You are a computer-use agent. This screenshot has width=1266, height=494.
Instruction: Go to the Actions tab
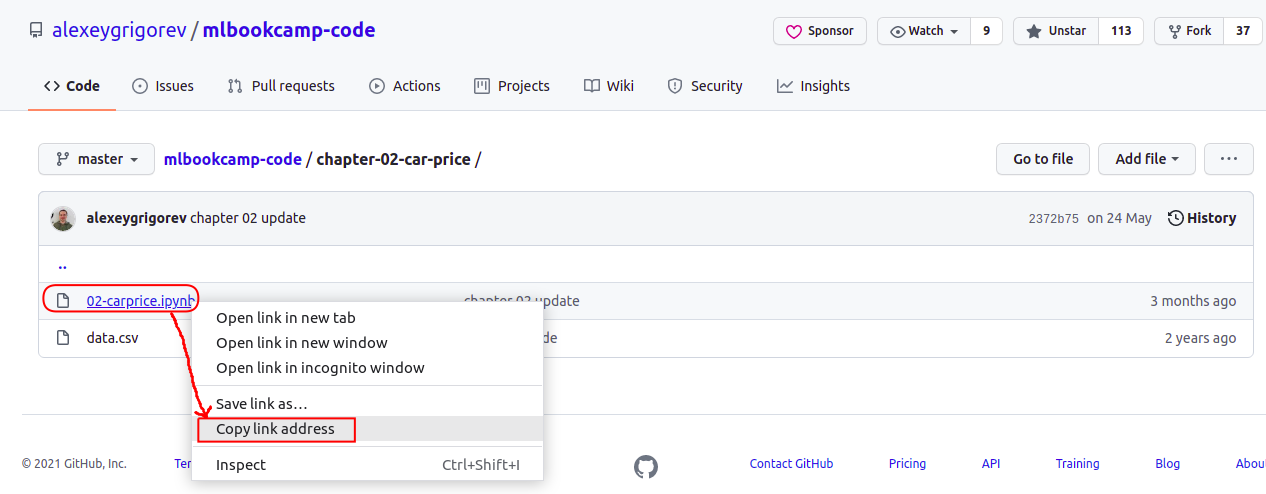pos(405,86)
